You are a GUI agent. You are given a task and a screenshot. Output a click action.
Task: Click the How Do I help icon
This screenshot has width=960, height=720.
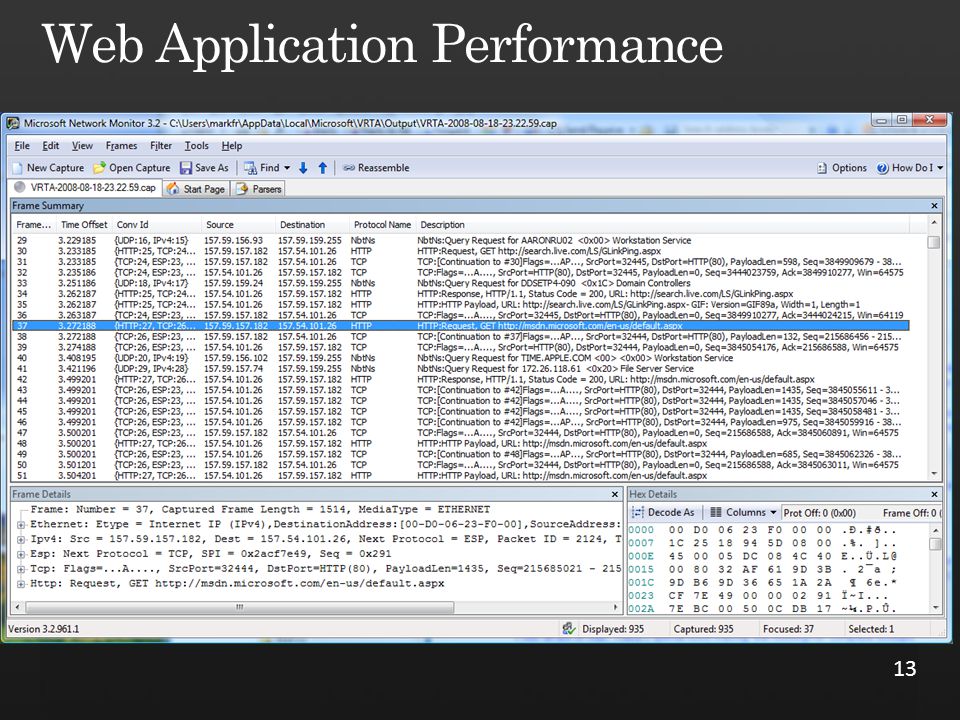click(882, 168)
